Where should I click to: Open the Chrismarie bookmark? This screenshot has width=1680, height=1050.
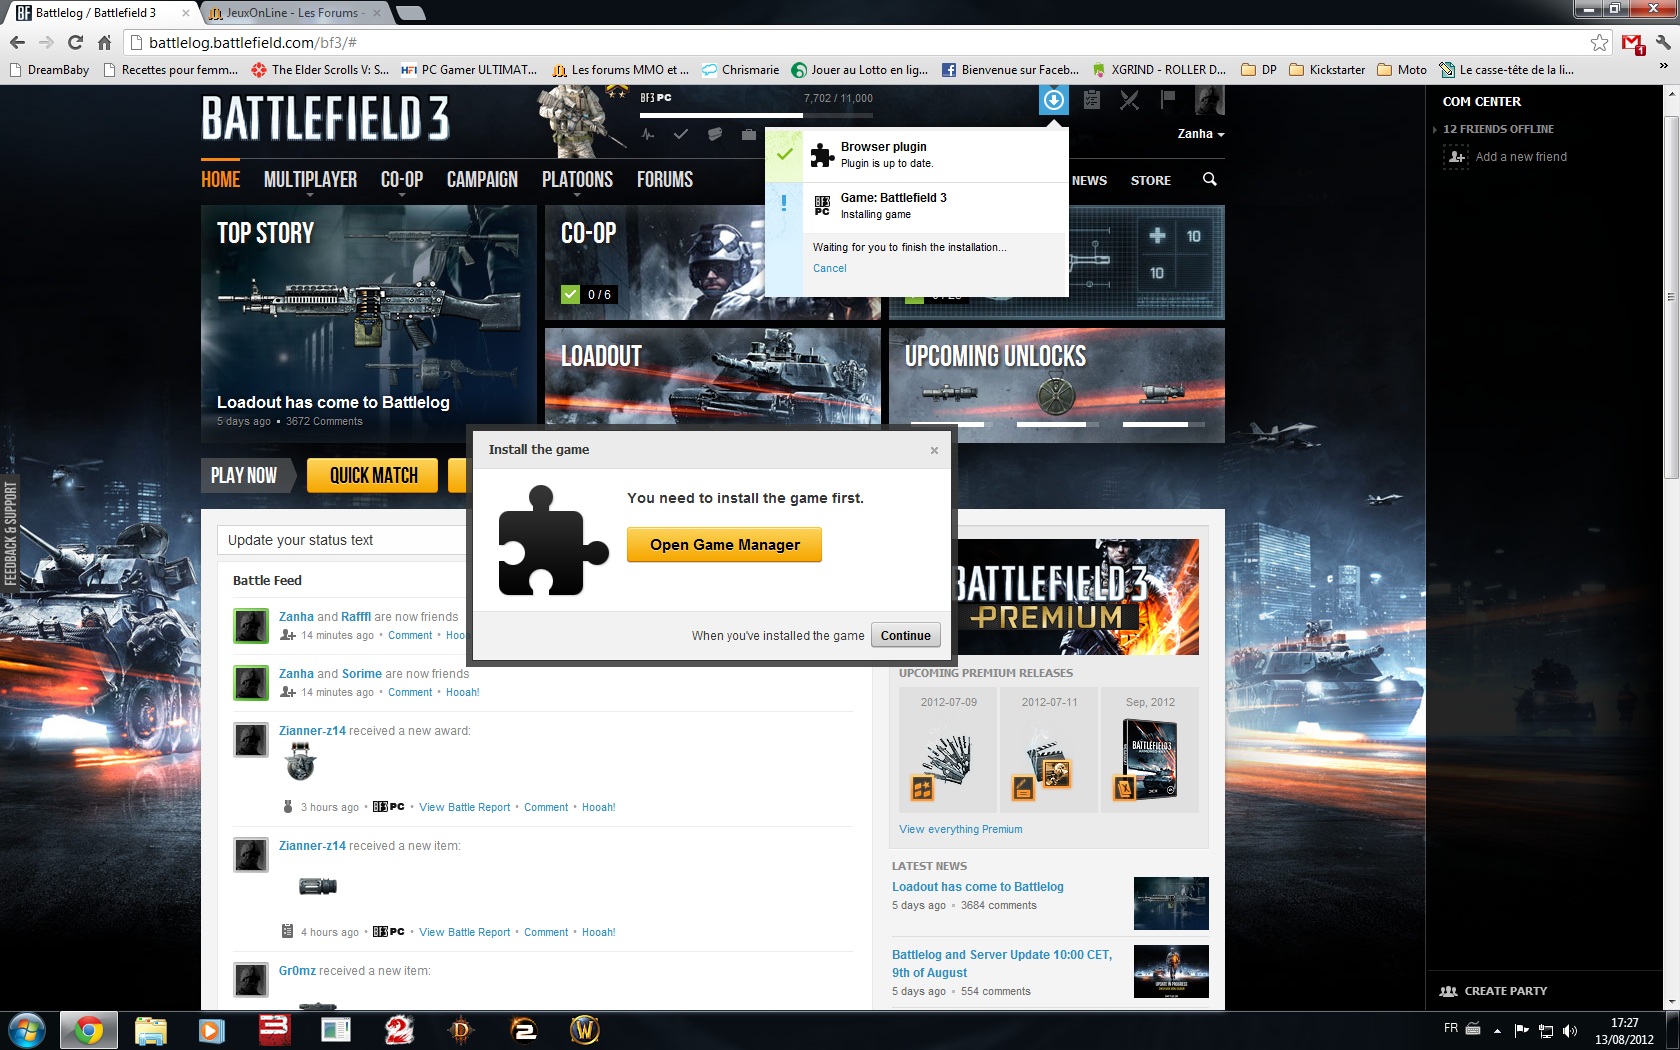[740, 70]
